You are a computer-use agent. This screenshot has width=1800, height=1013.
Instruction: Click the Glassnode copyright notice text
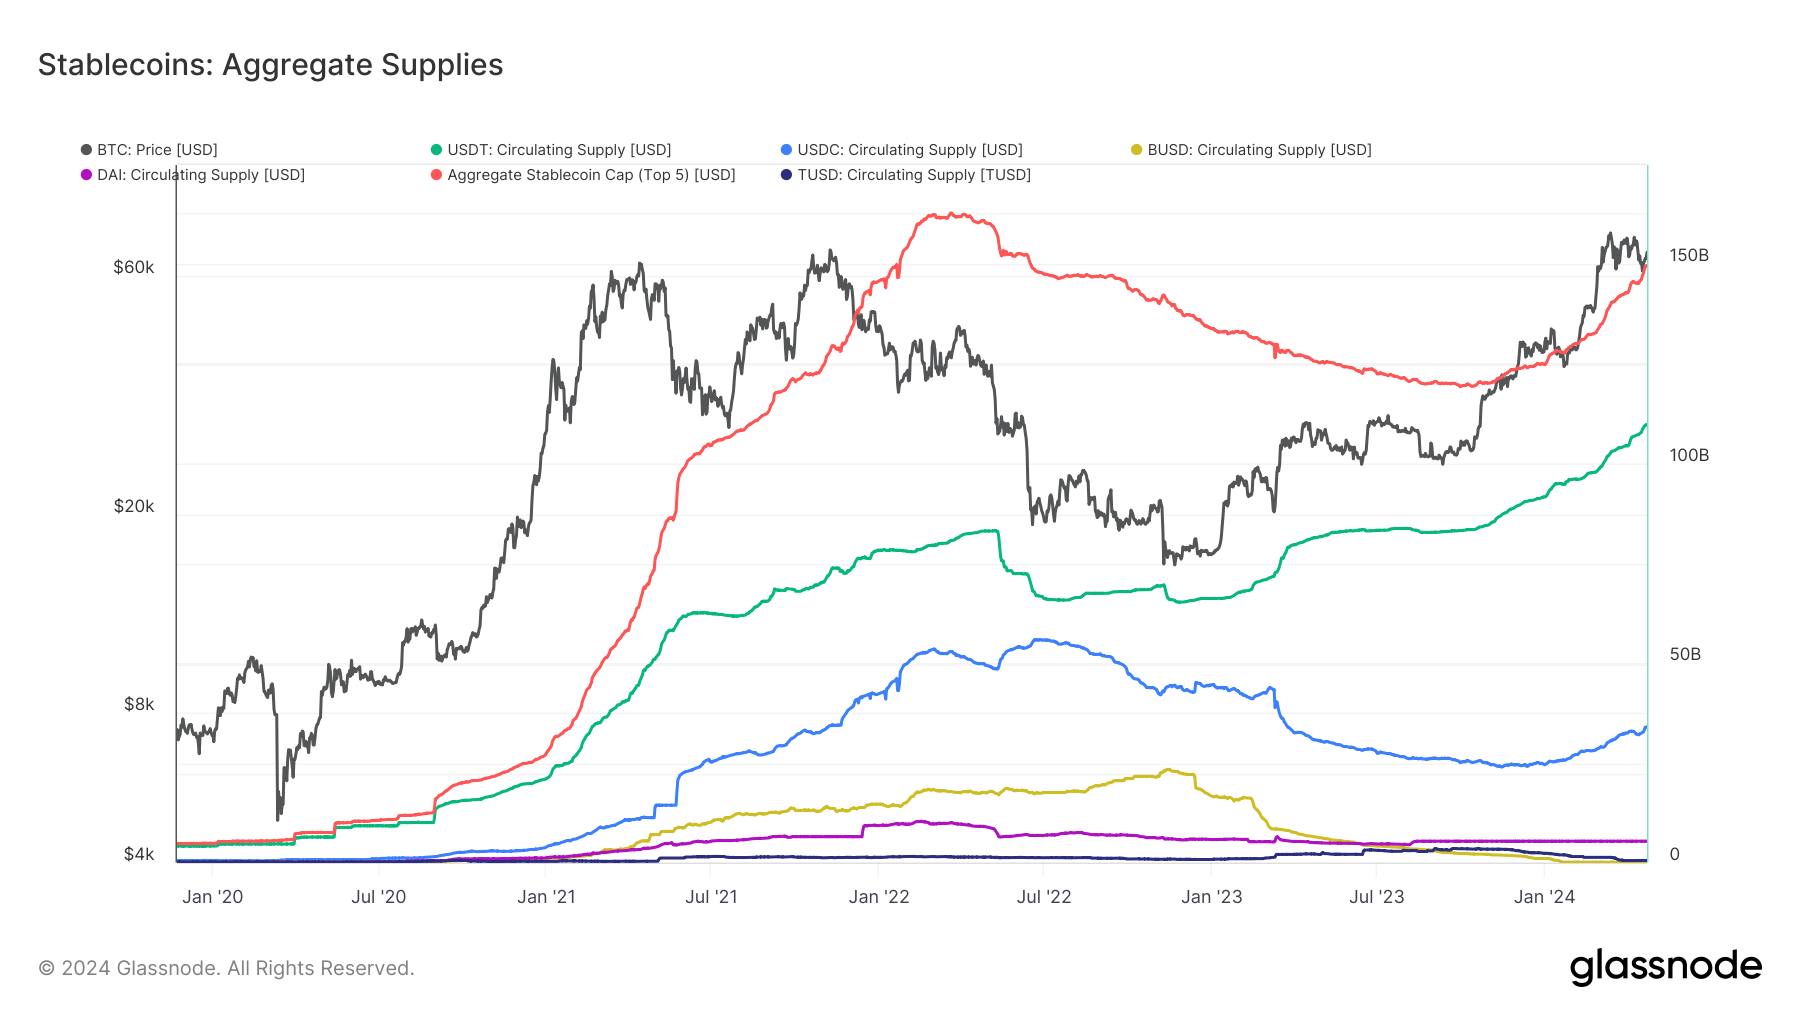click(226, 968)
